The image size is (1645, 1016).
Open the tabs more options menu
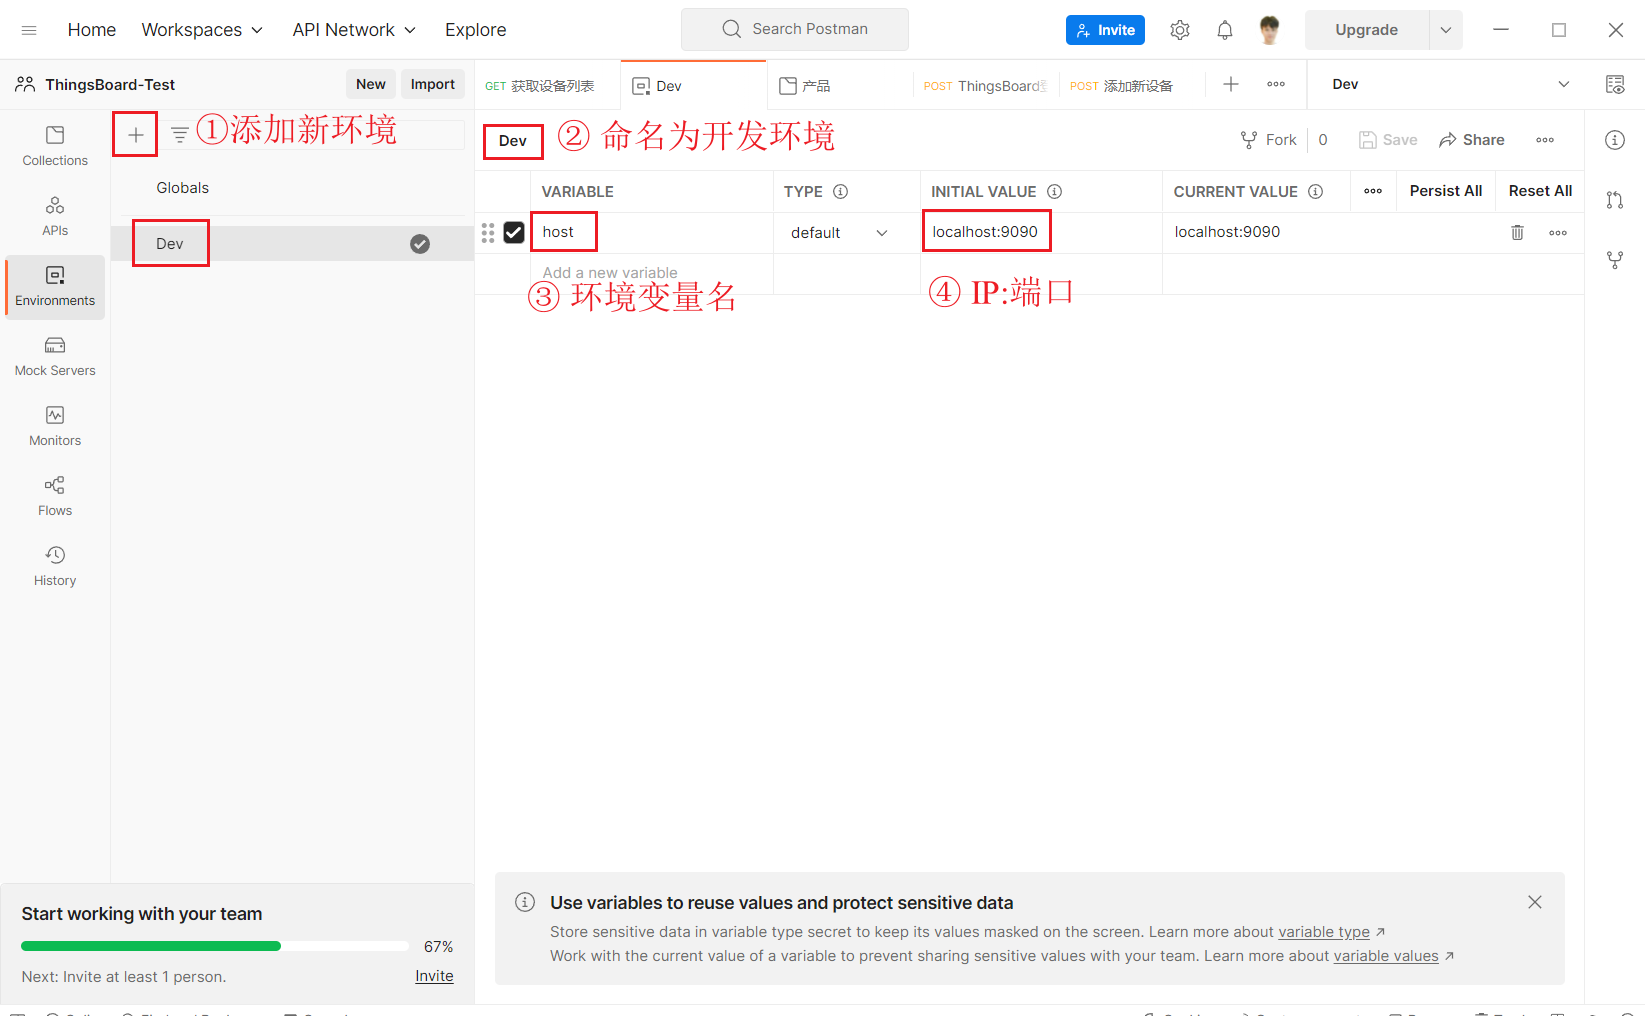click(1276, 84)
